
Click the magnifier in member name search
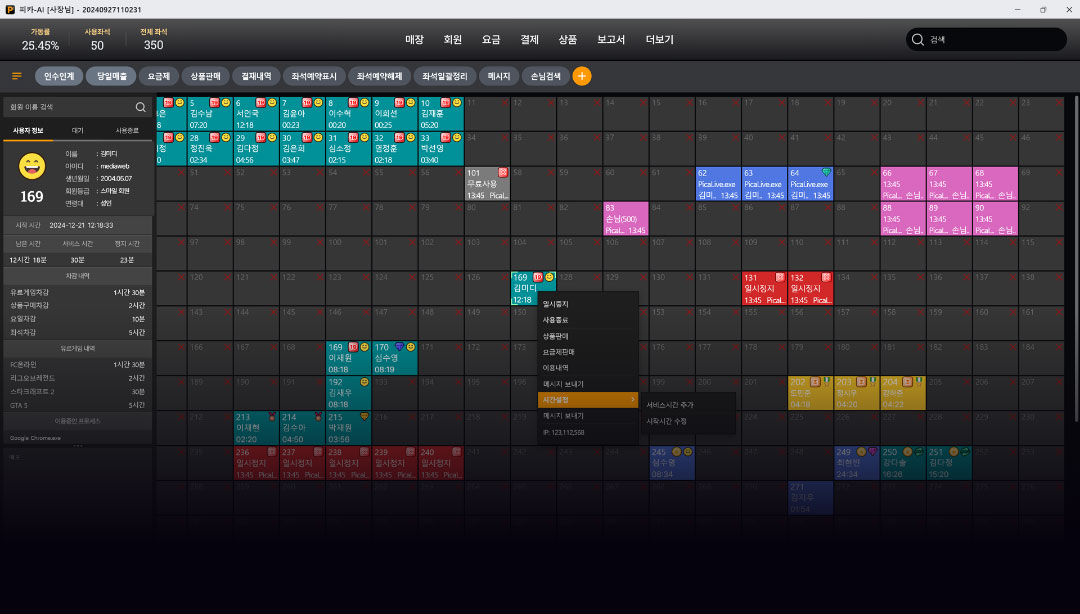click(x=141, y=107)
